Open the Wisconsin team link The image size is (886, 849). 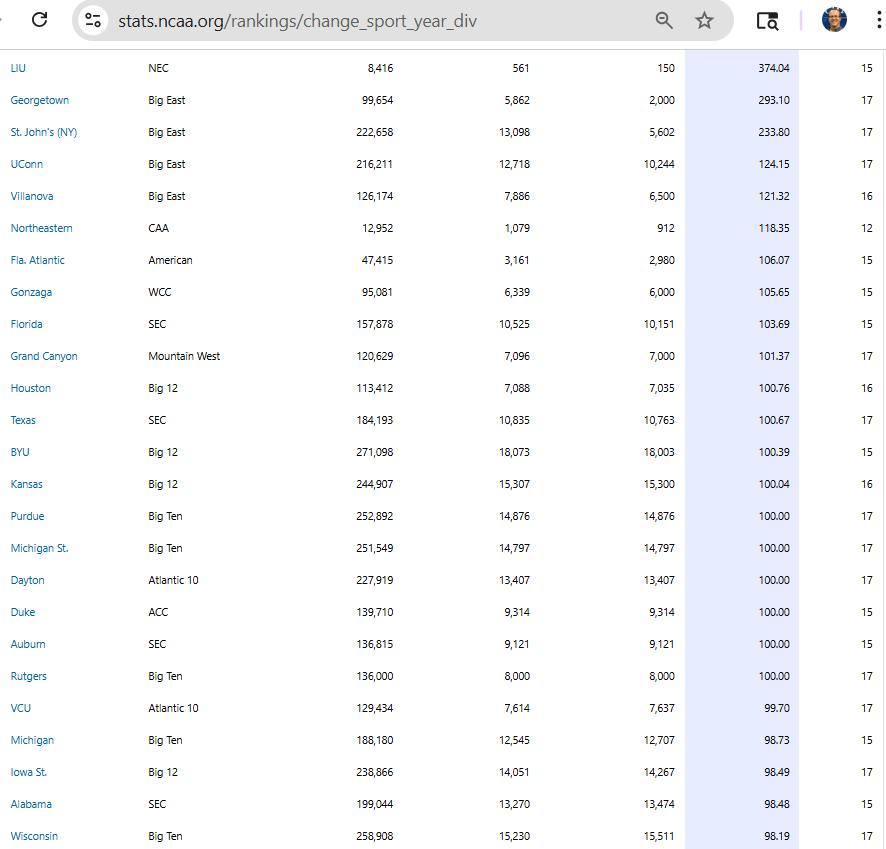[x=34, y=837]
